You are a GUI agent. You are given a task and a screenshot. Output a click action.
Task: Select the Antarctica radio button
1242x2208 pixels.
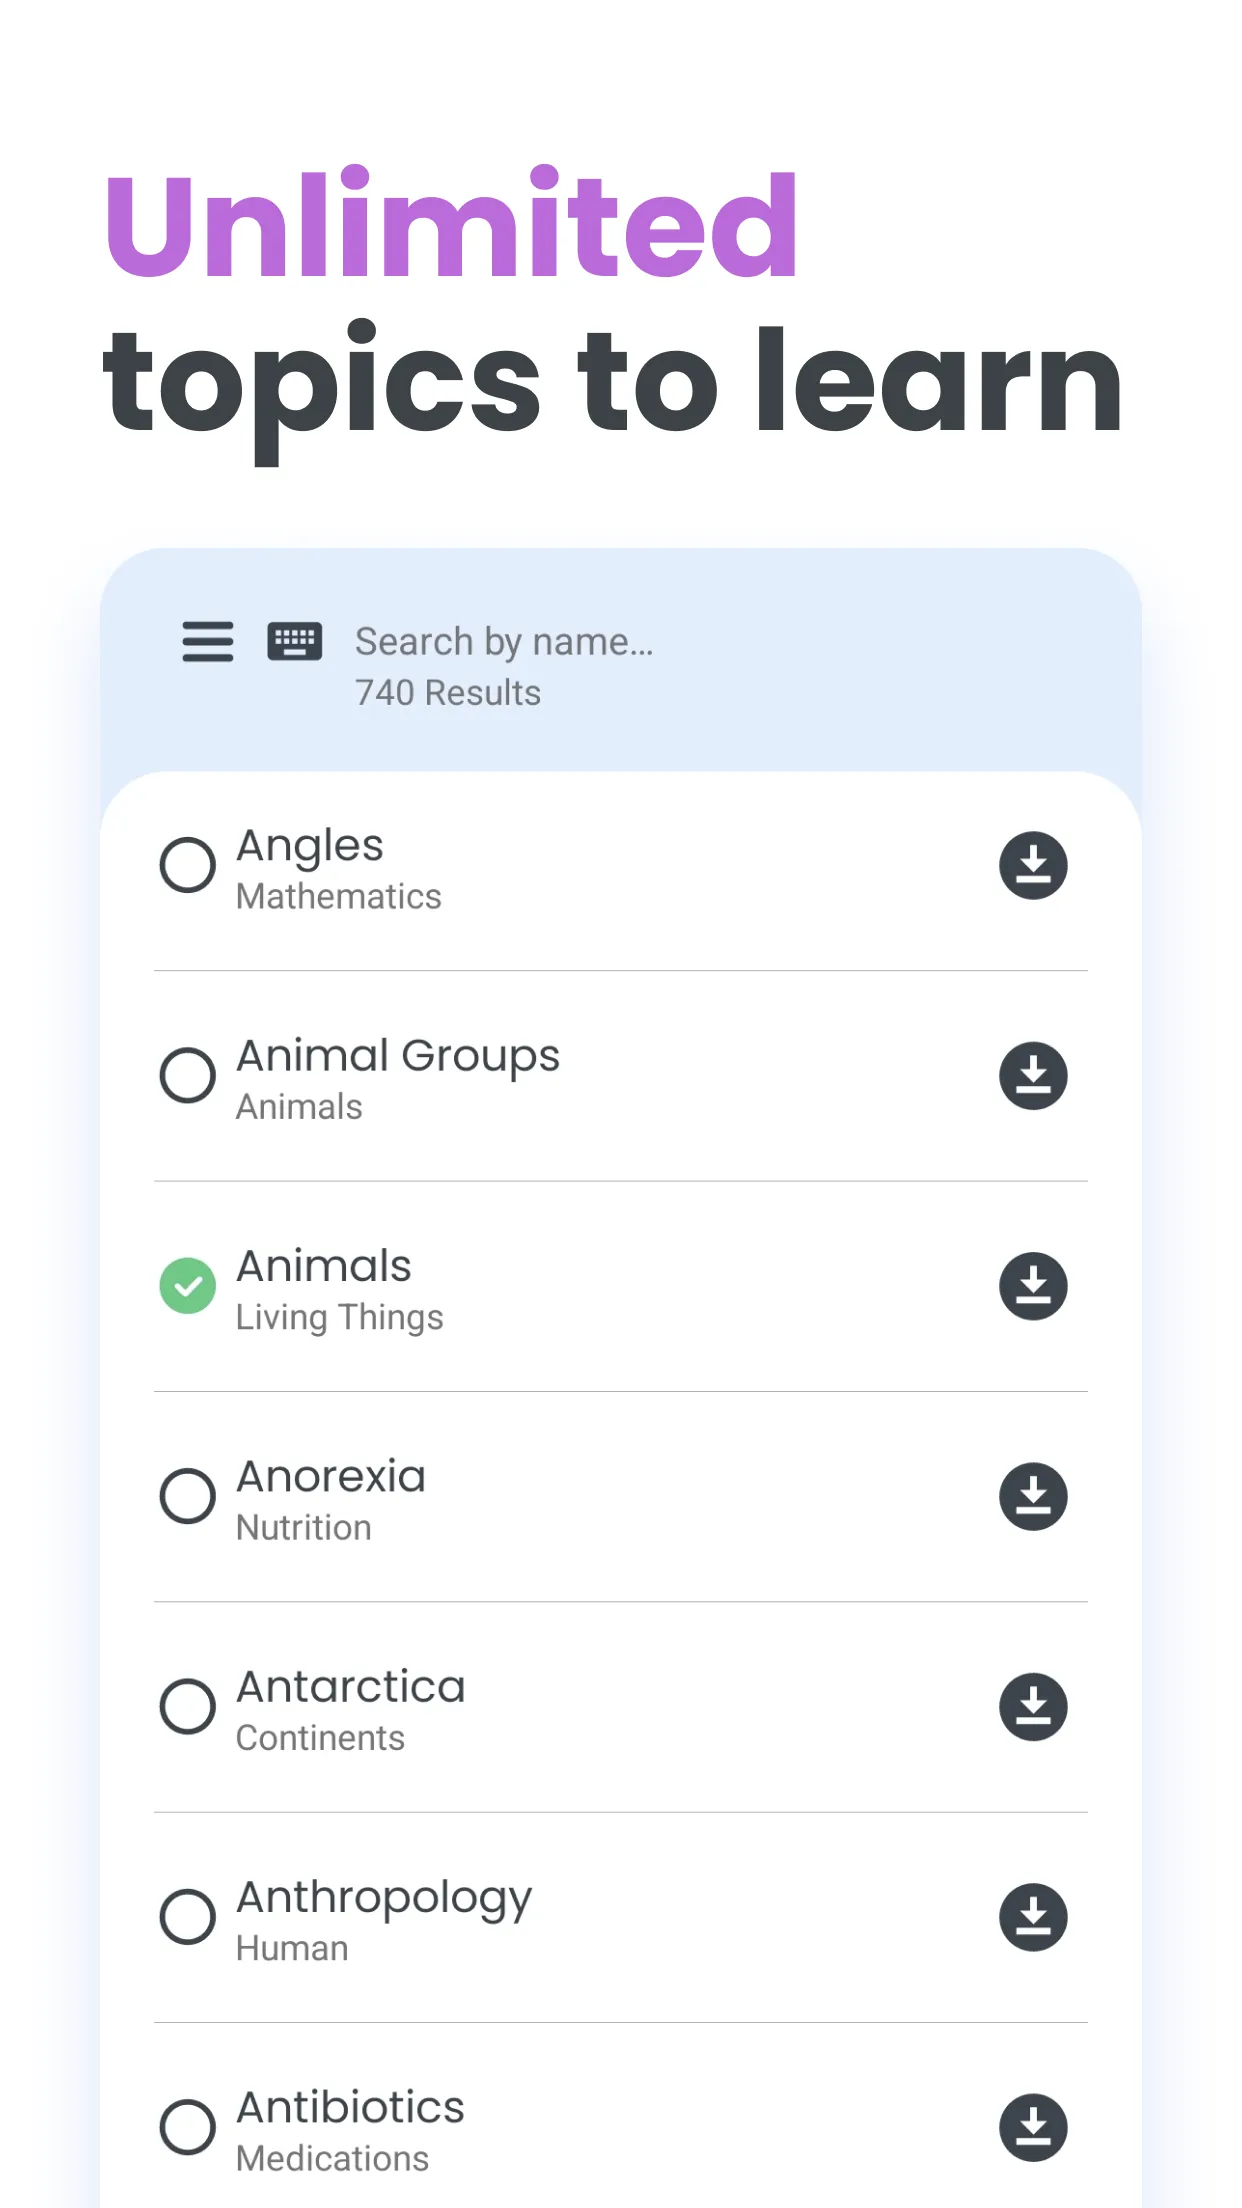[188, 1707]
